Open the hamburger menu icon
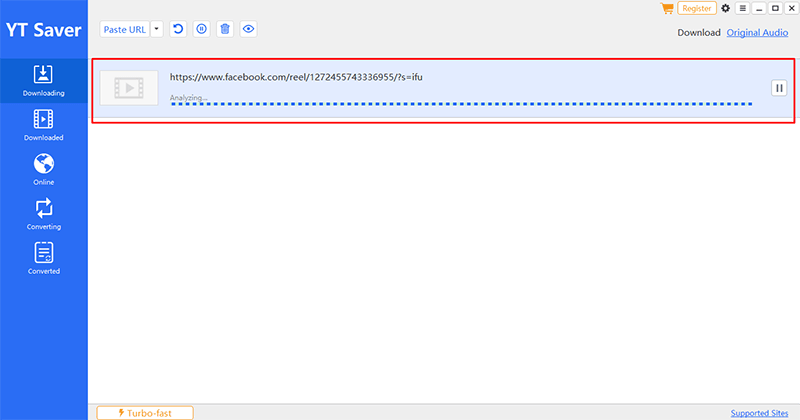 click(742, 8)
